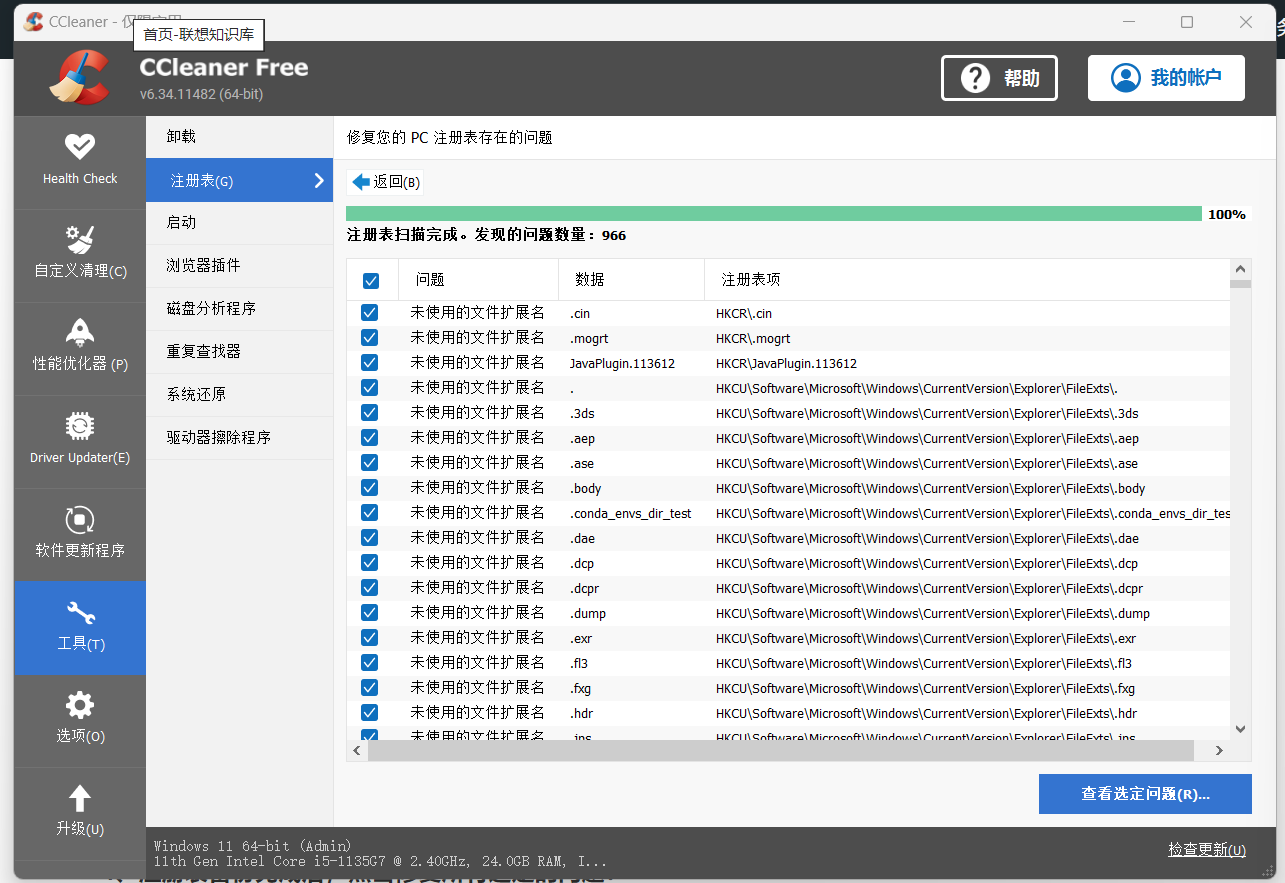
Task: Click horizontal scrollbar left arrow
Action: (357, 750)
